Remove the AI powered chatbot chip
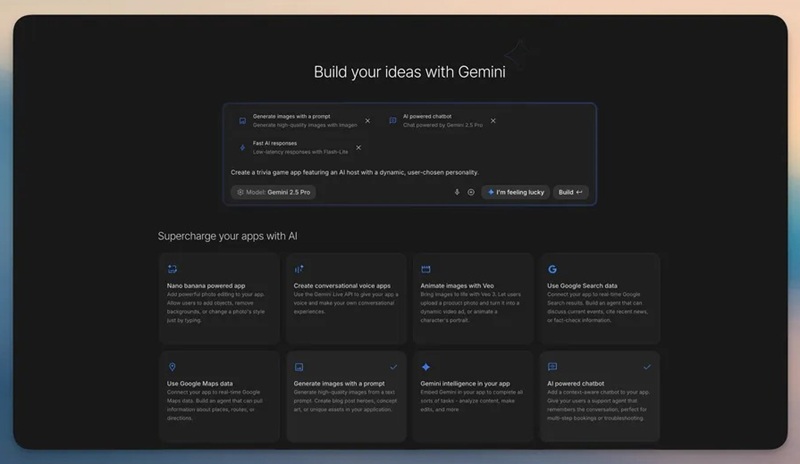800x464 pixels. [x=493, y=121]
